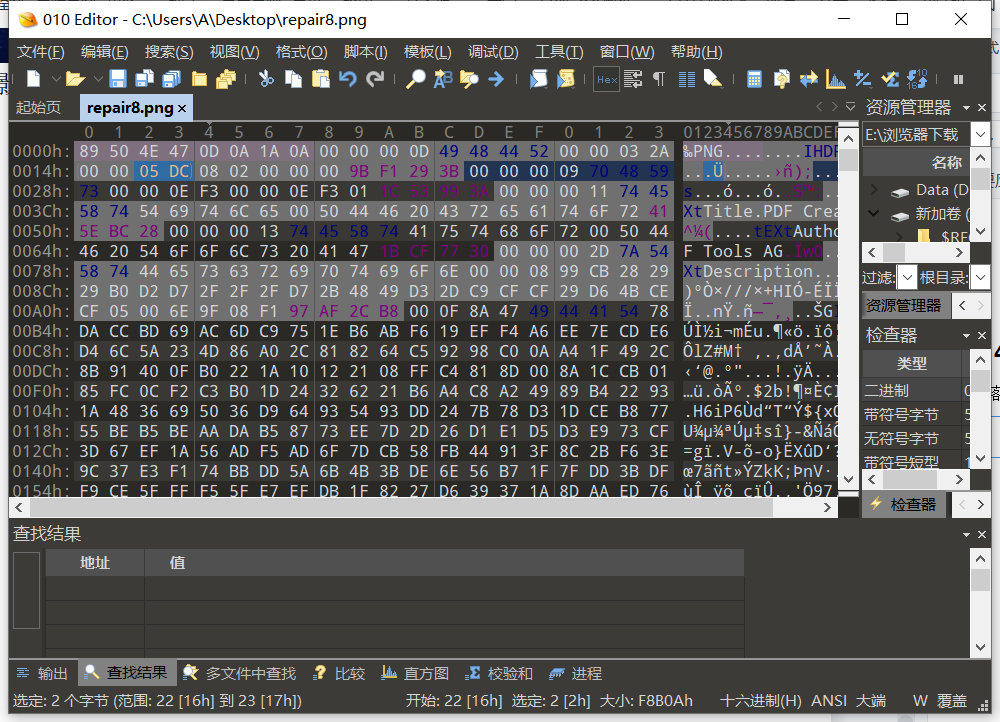This screenshot has height=722, width=1000.
Task: Expand the Open file dropdown arrow
Action: point(98,79)
